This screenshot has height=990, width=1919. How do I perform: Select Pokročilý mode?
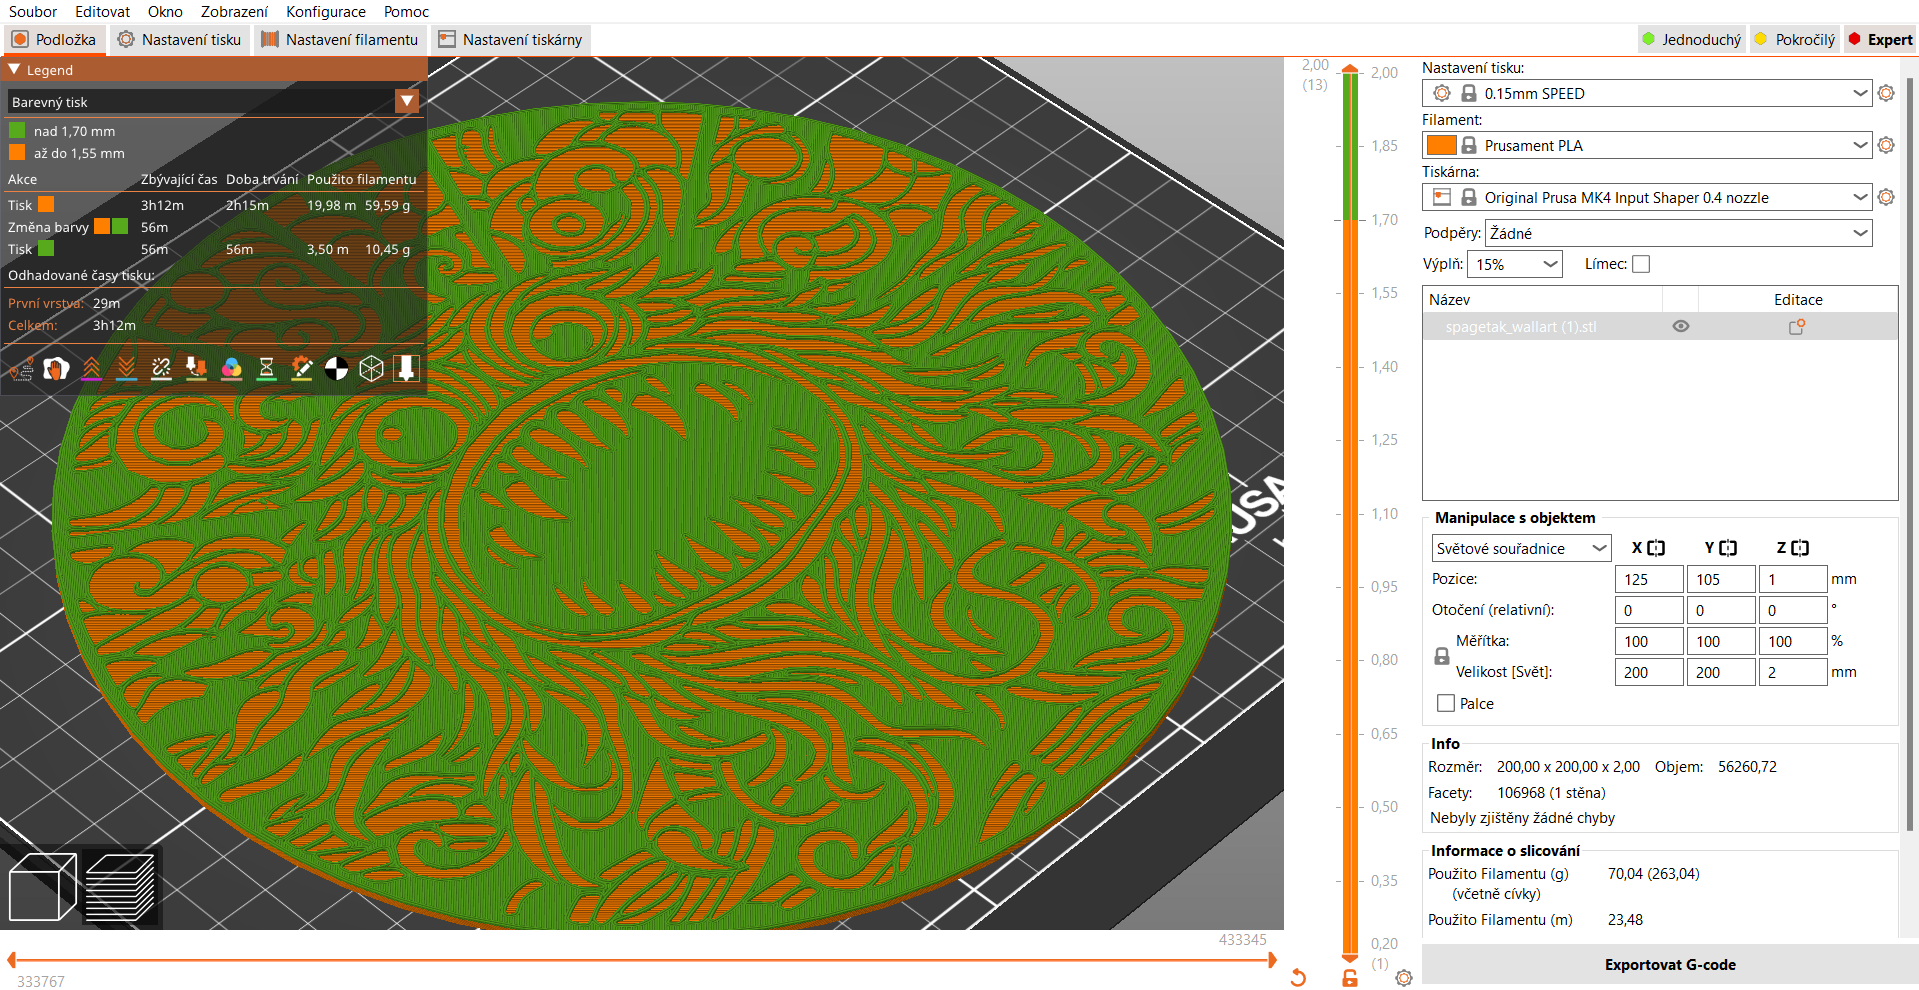click(1795, 40)
